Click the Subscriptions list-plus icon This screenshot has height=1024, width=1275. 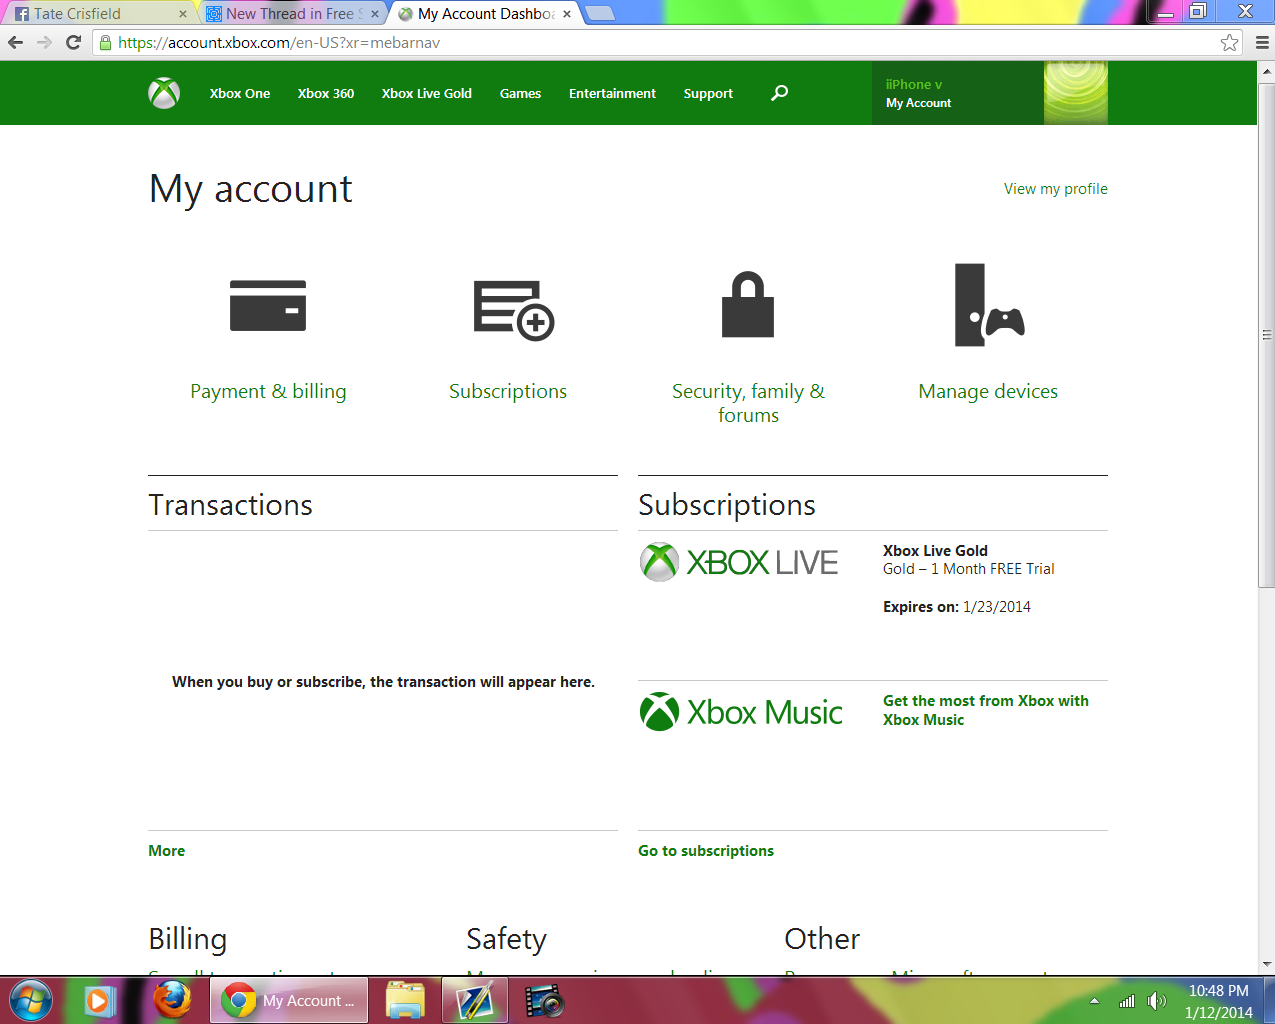[514, 310]
